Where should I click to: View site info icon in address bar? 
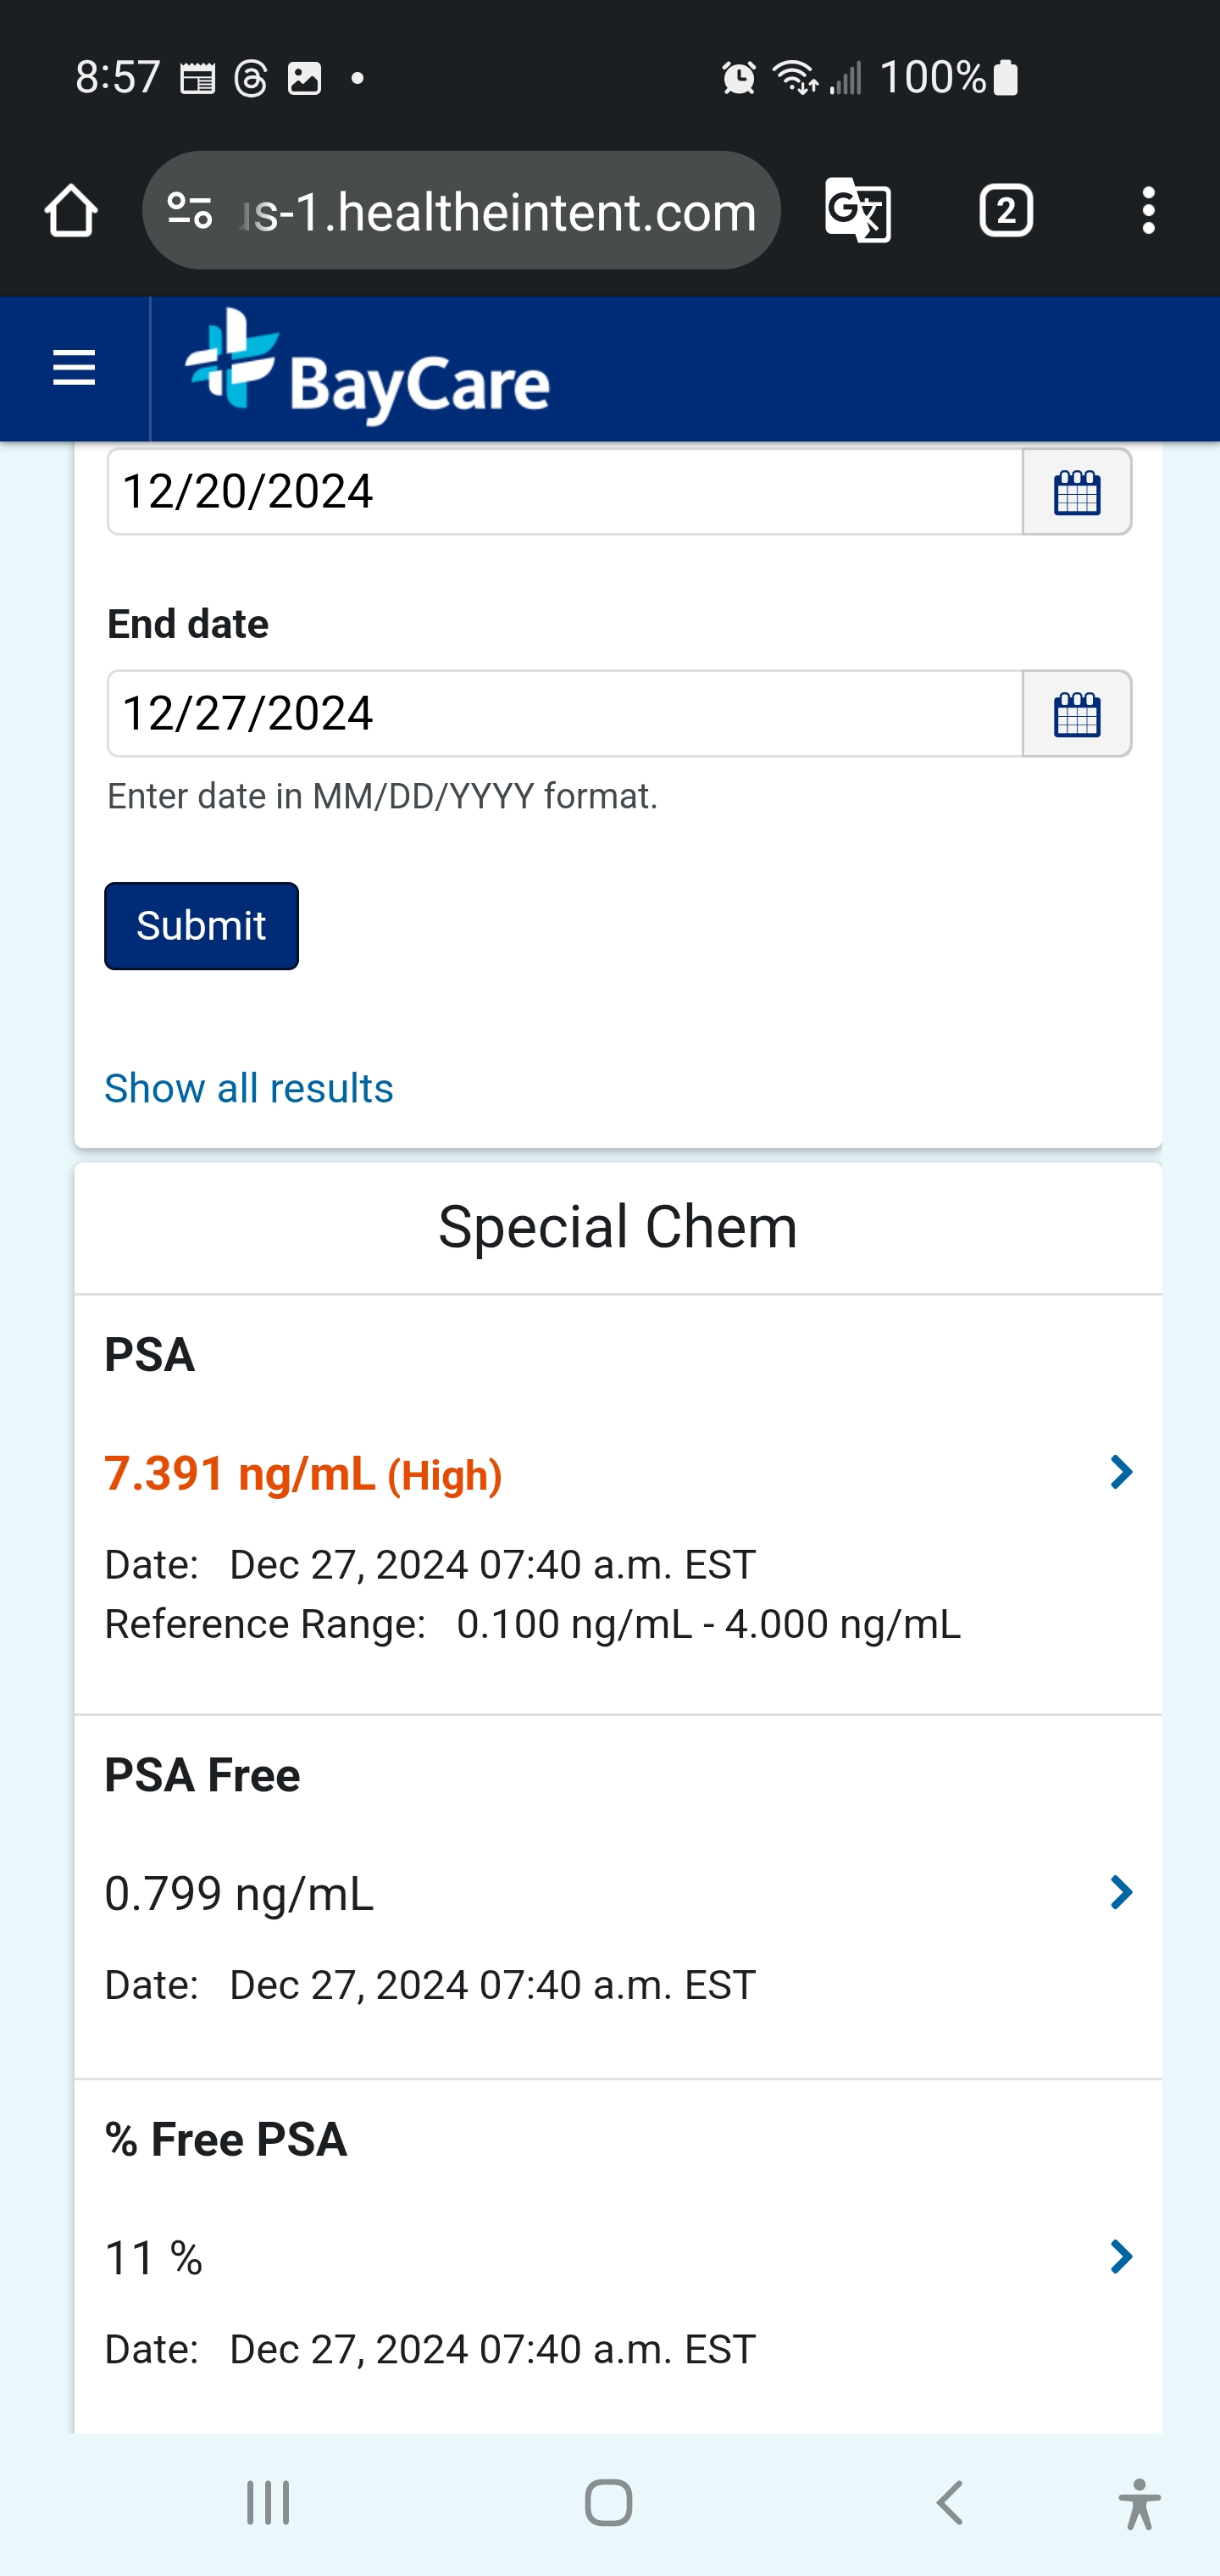click(x=190, y=211)
